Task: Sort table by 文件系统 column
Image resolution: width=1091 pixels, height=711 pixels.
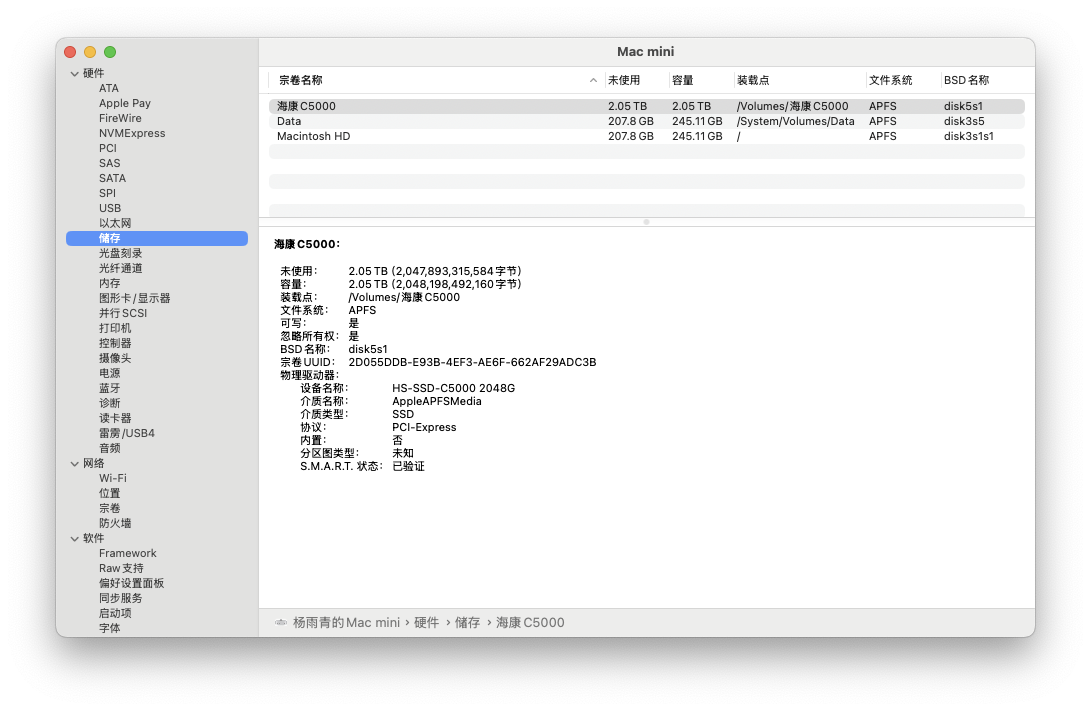Action: (890, 80)
